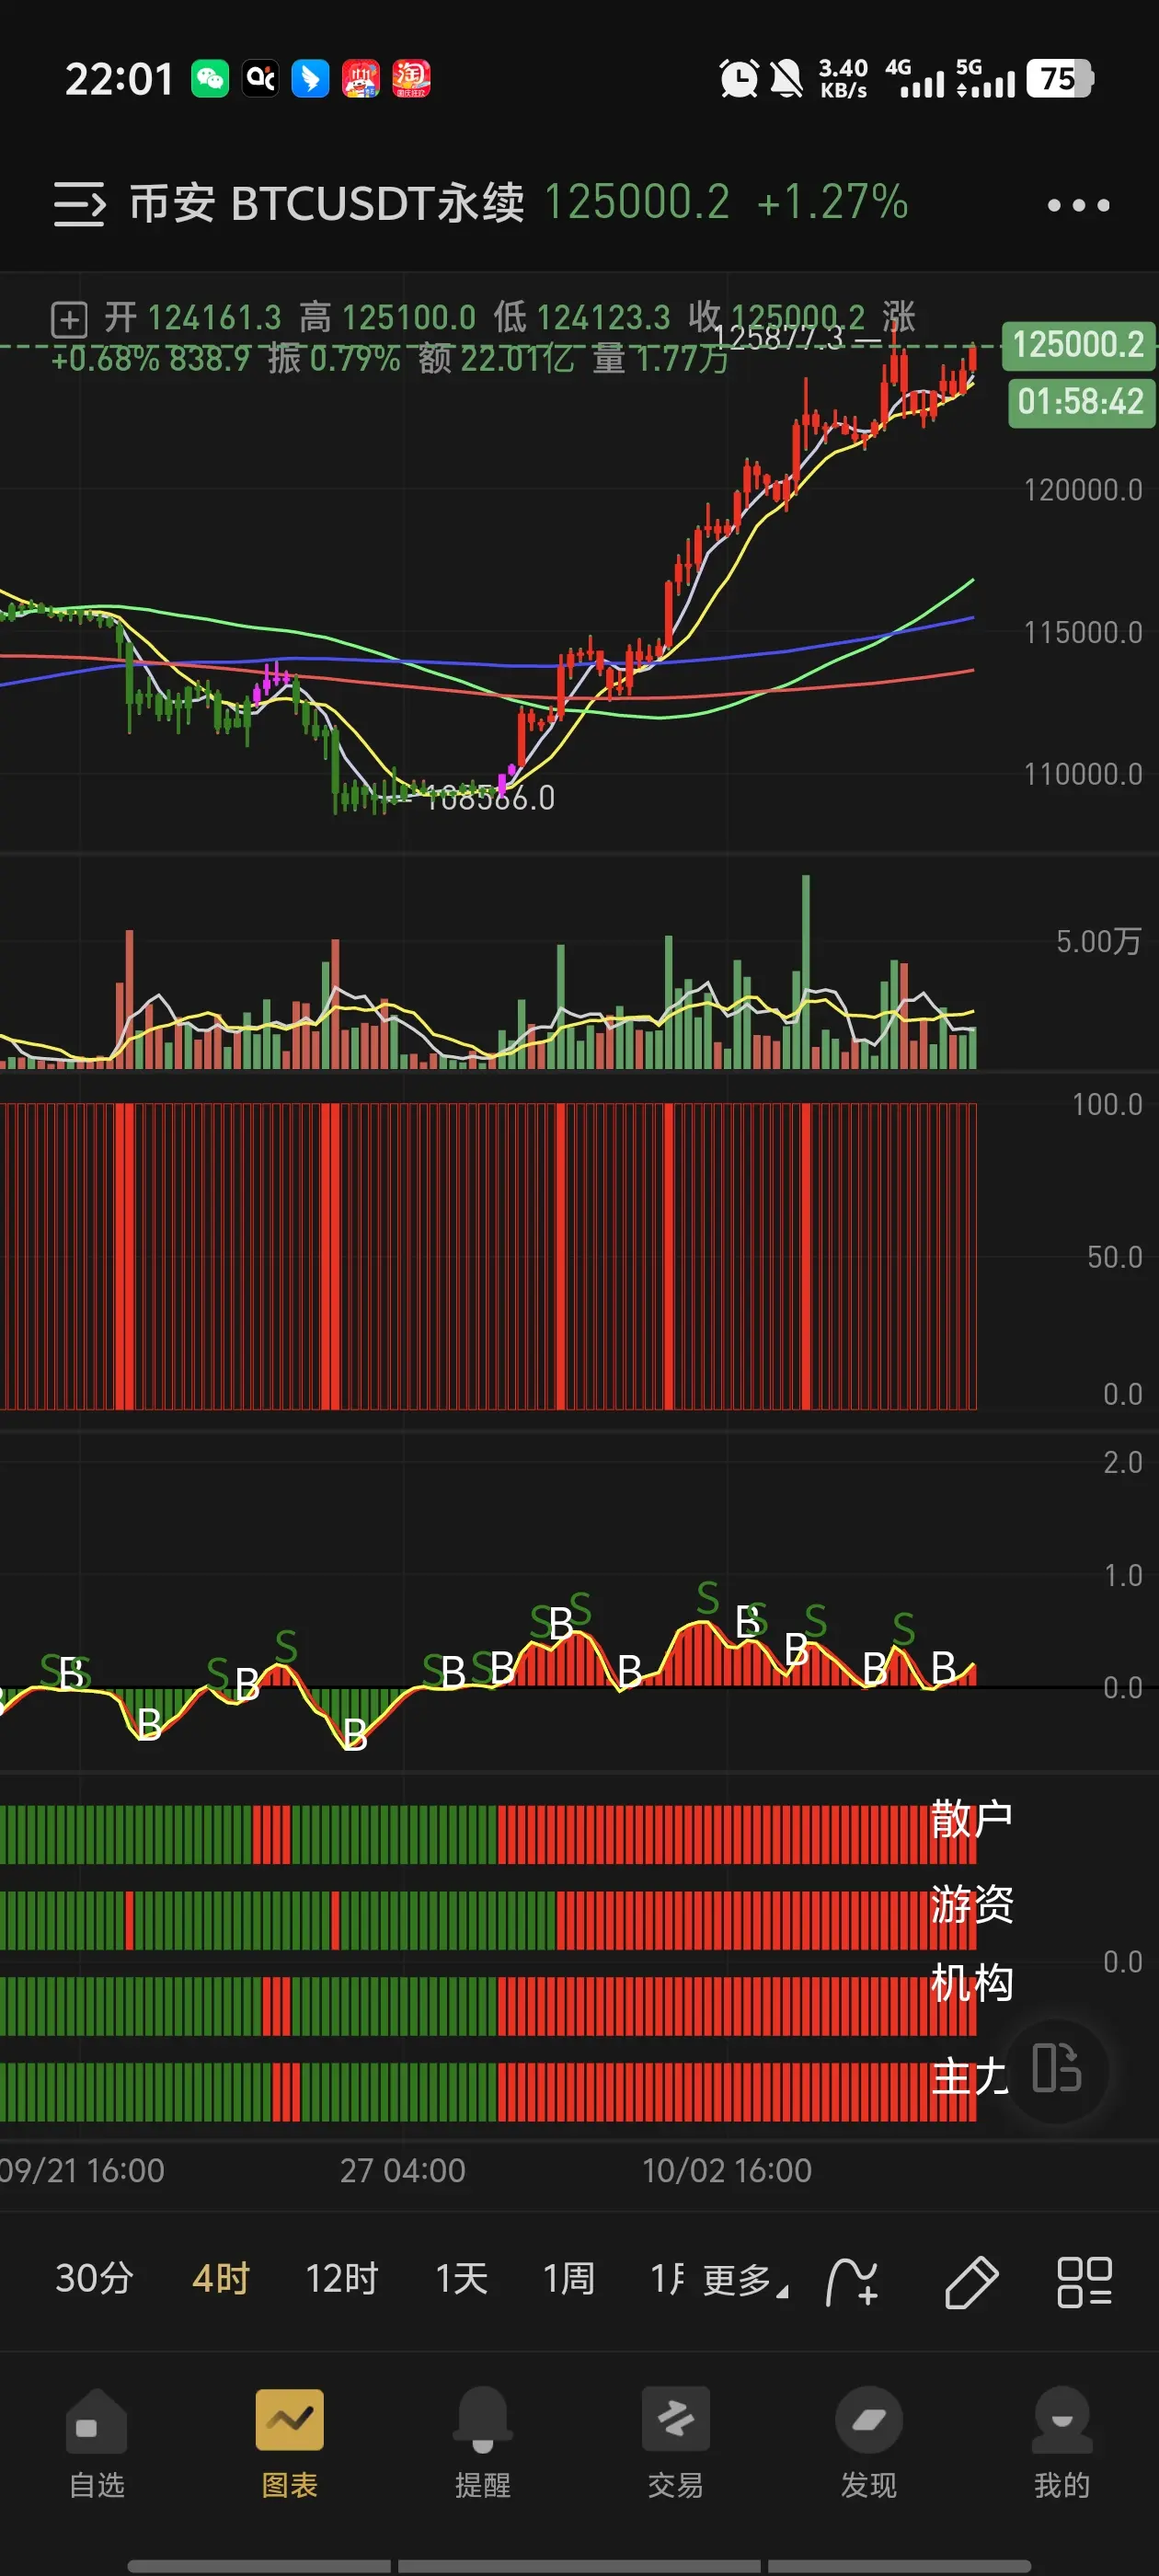Image resolution: width=1159 pixels, height=2576 pixels.
Task: Tap the 币安 BTCUSDT永续 title
Action: tap(327, 203)
